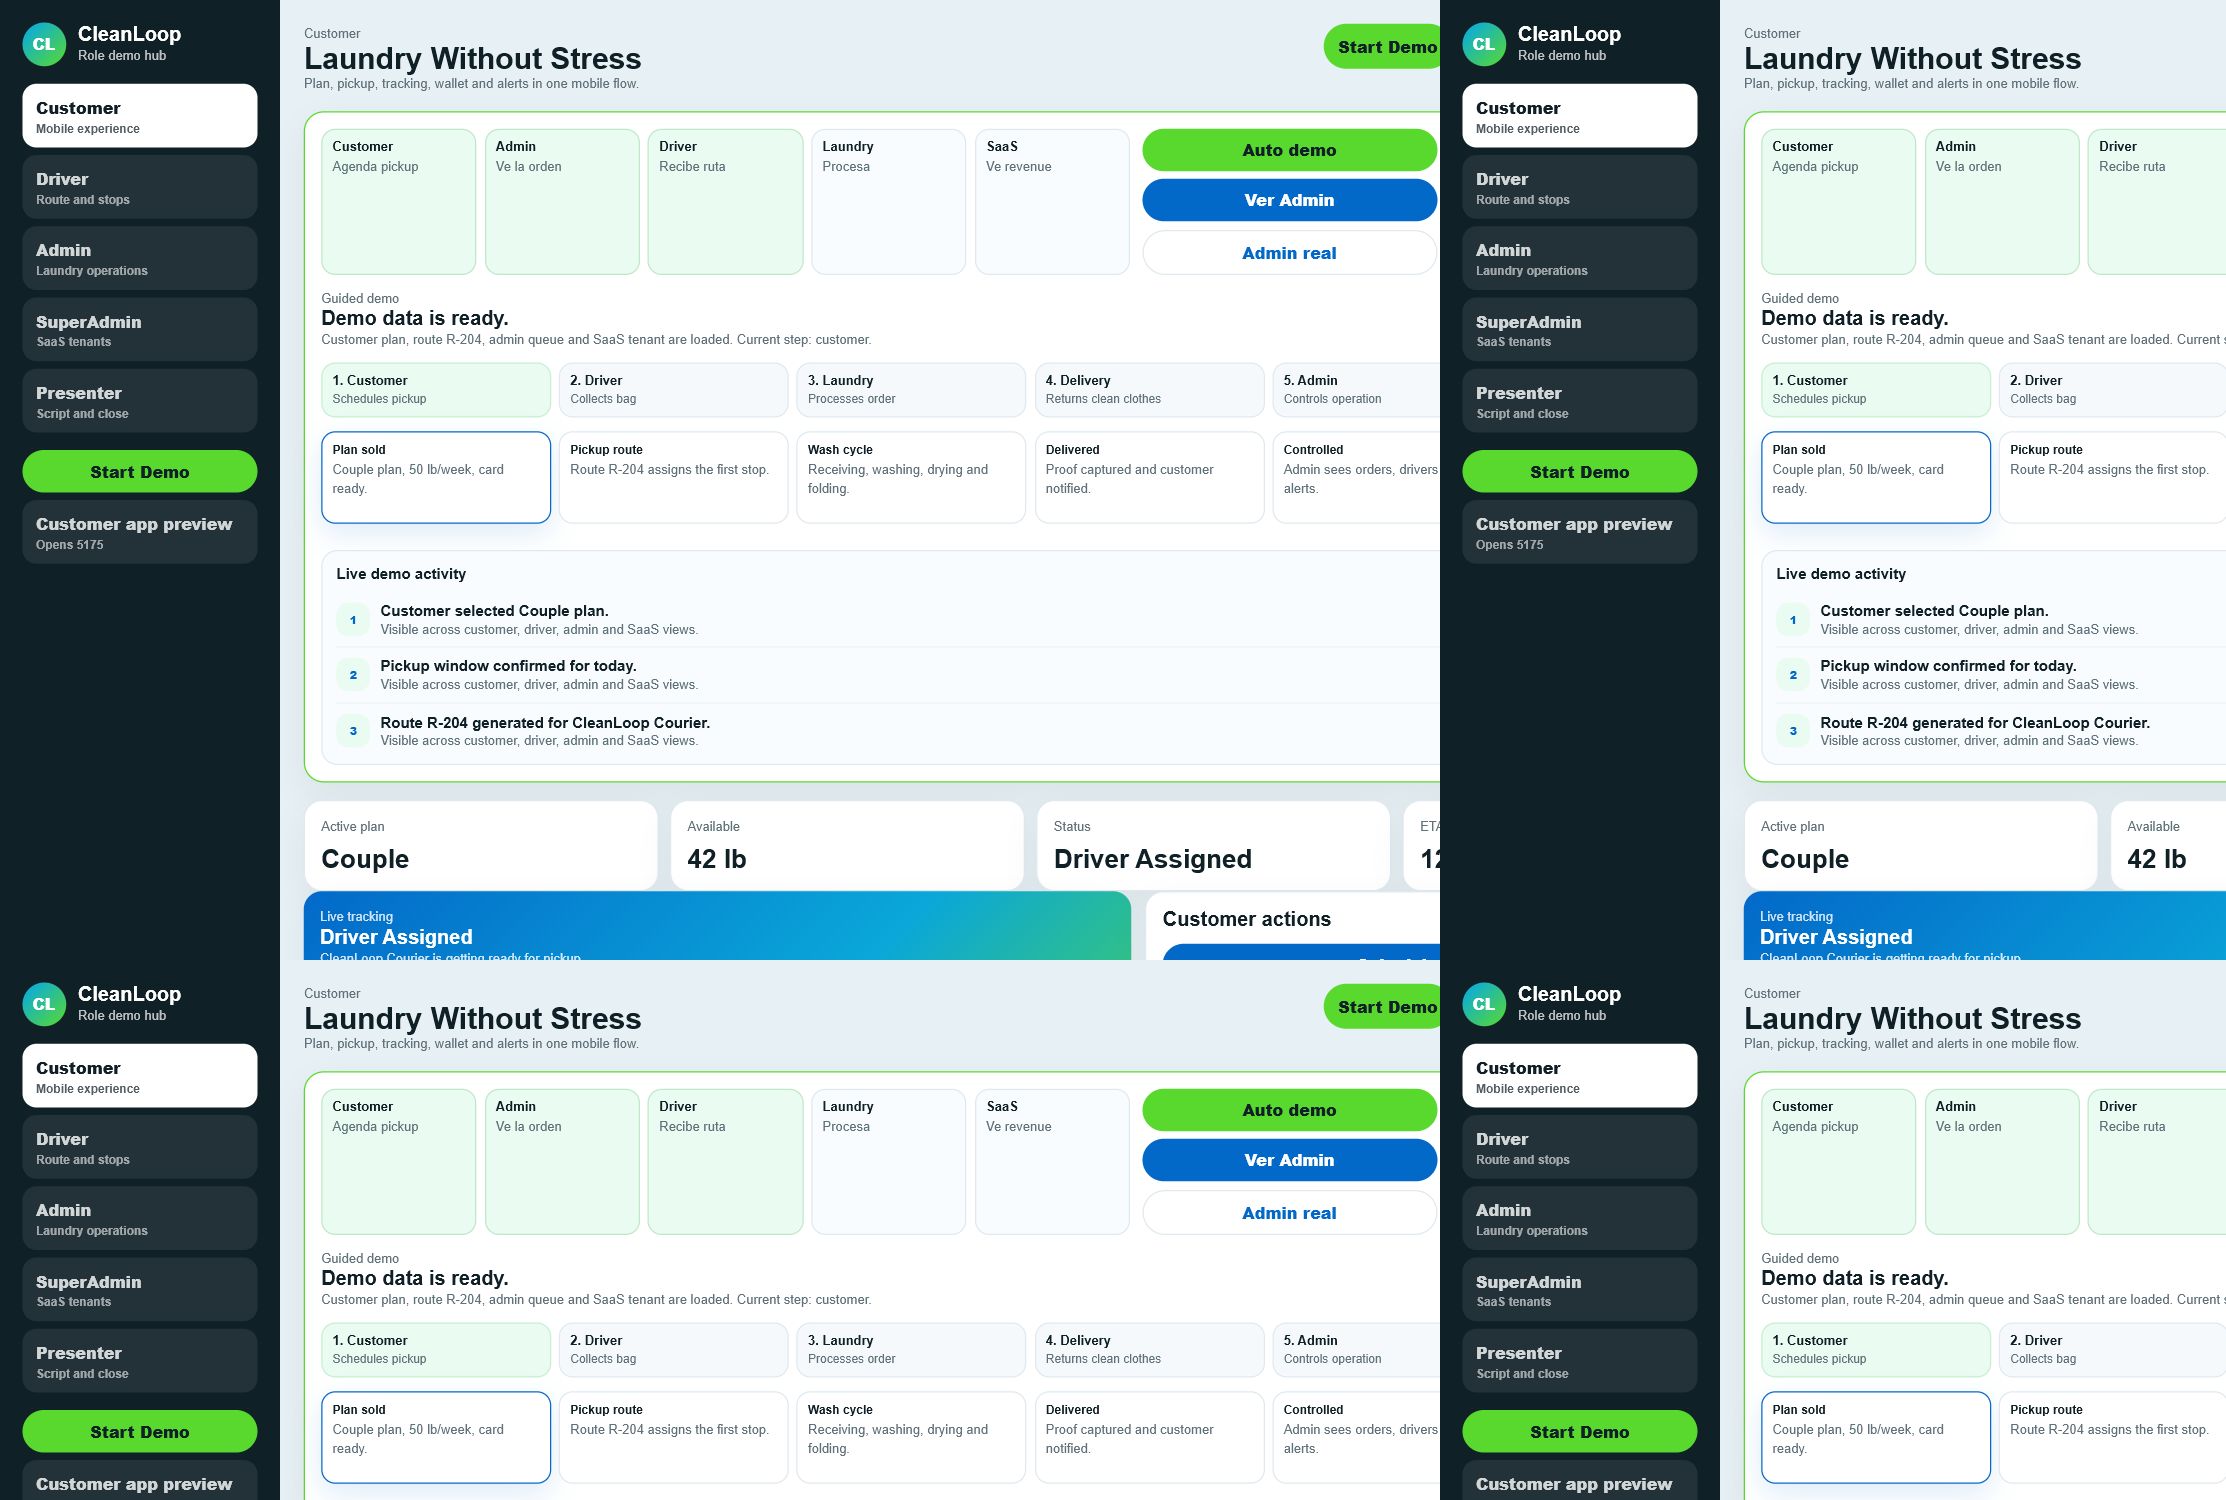Click sidebar Start Demo in upper-right panel

[1580, 471]
